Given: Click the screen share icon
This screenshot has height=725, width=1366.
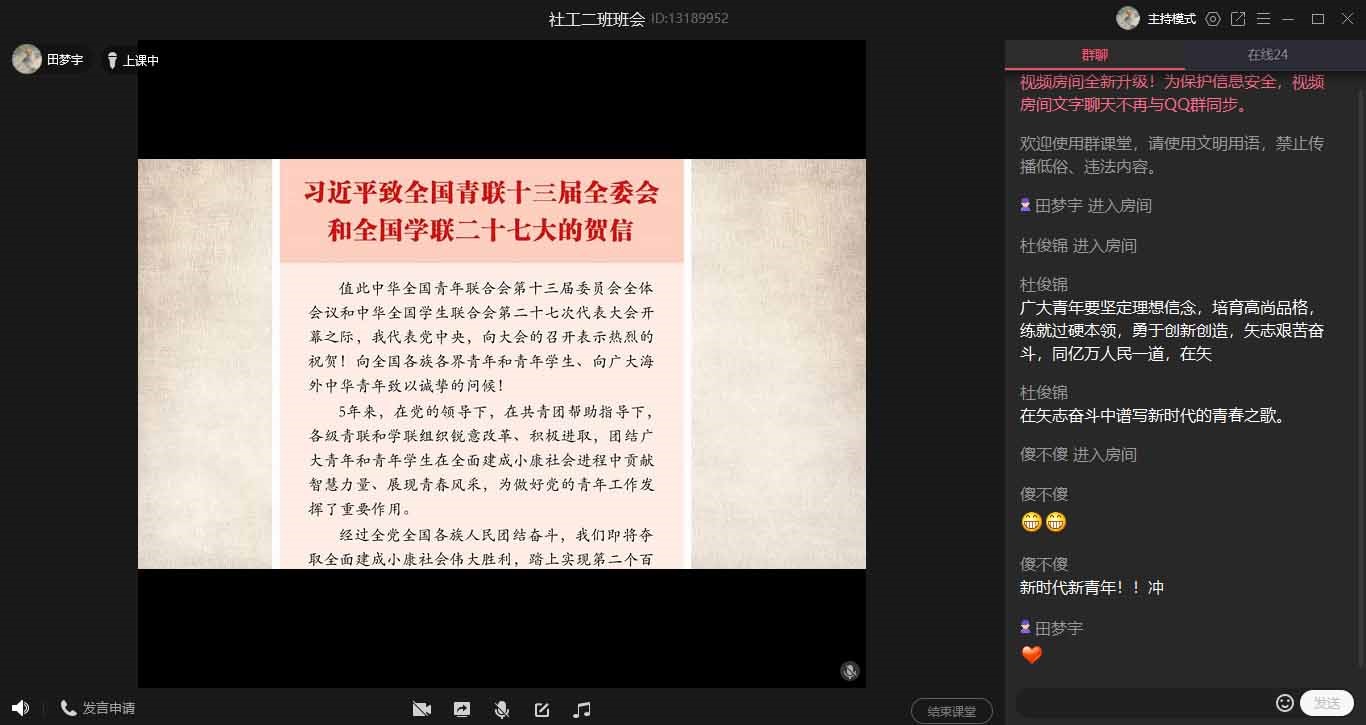Looking at the screenshot, I should 462,709.
